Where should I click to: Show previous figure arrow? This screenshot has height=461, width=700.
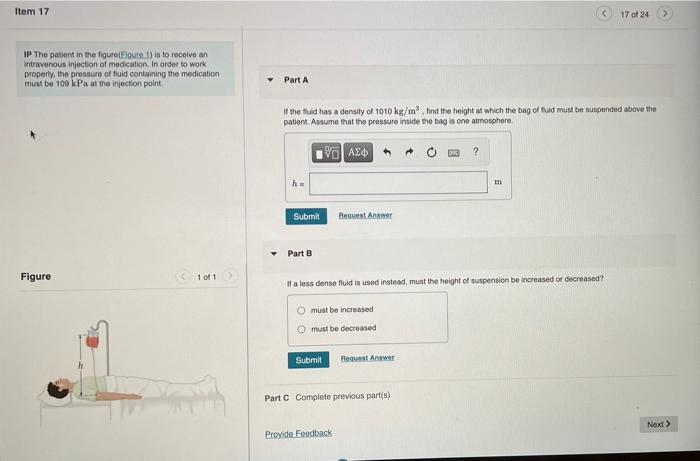point(183,277)
